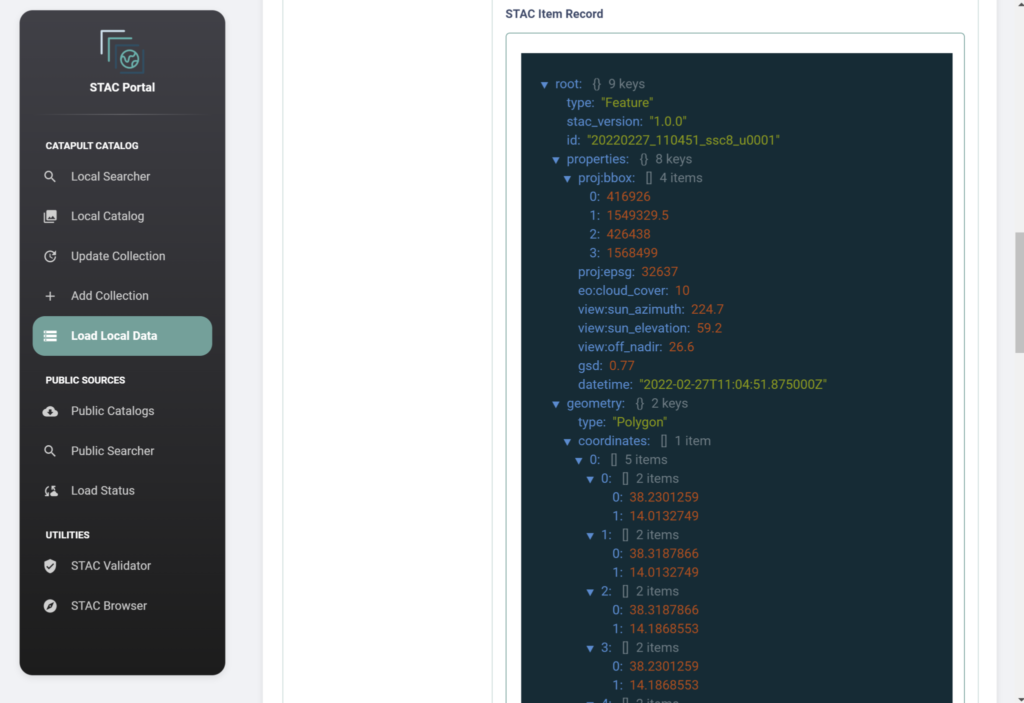Collapse the properties object in the record
This screenshot has height=703, width=1024.
pos(557,159)
